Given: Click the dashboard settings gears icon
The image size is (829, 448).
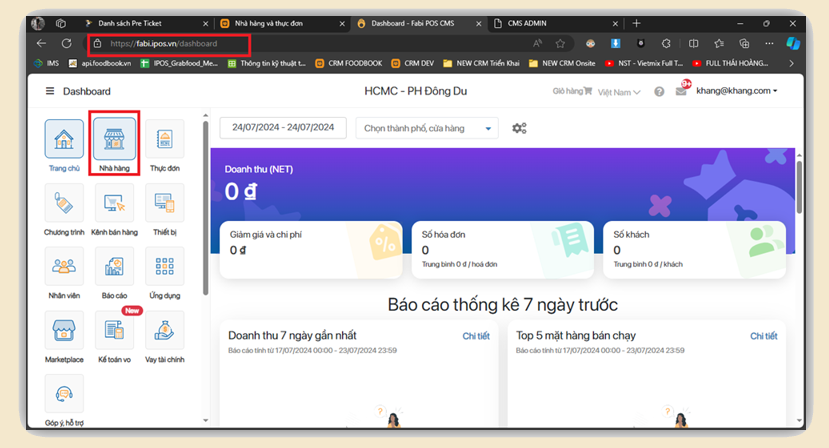Looking at the screenshot, I should [519, 128].
